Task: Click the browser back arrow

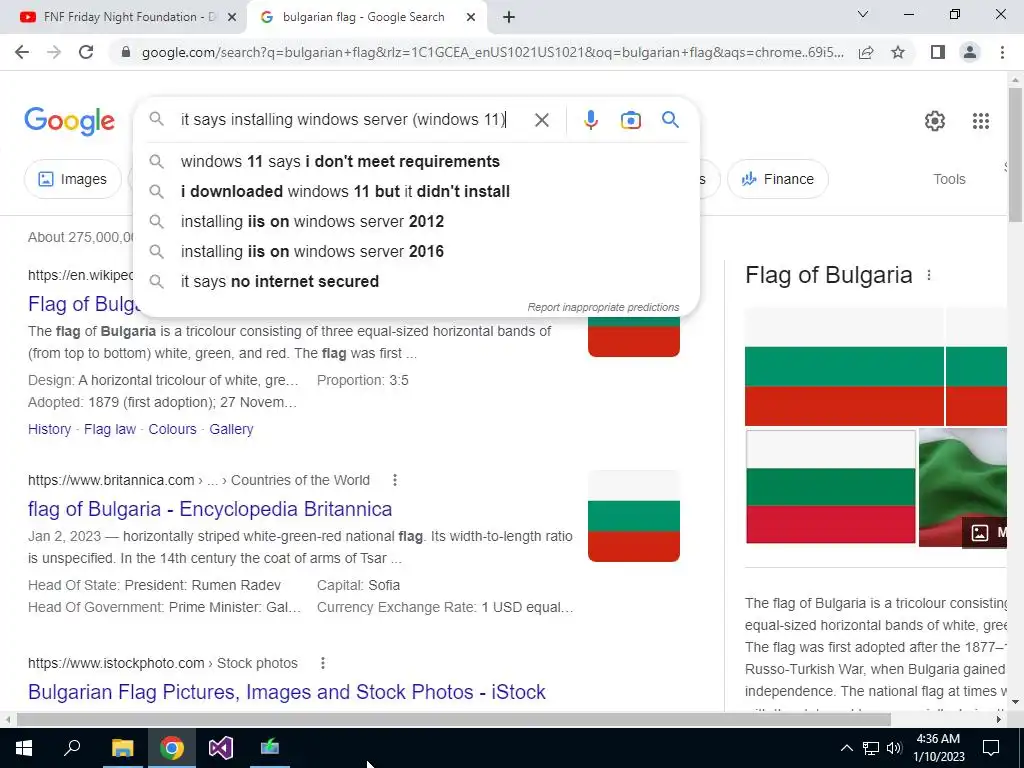Action: coord(22,52)
